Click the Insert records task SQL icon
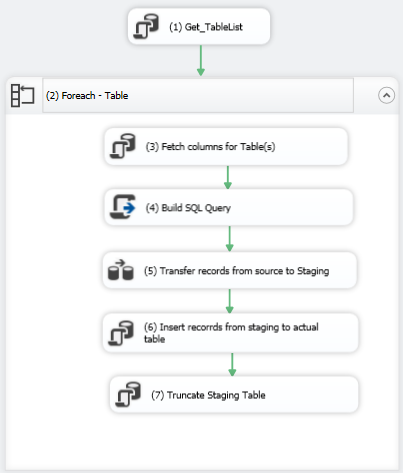Viewport: 403px width, 473px height. click(121, 333)
